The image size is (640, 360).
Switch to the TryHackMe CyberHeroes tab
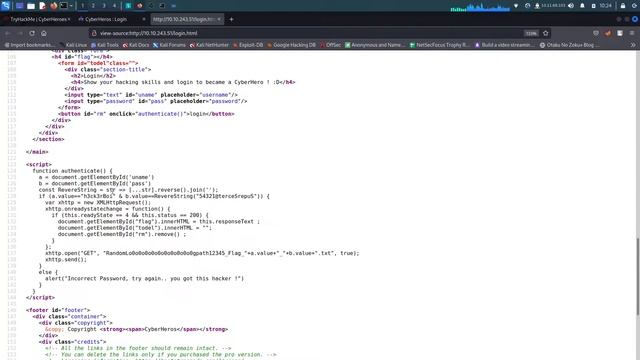[37, 19]
